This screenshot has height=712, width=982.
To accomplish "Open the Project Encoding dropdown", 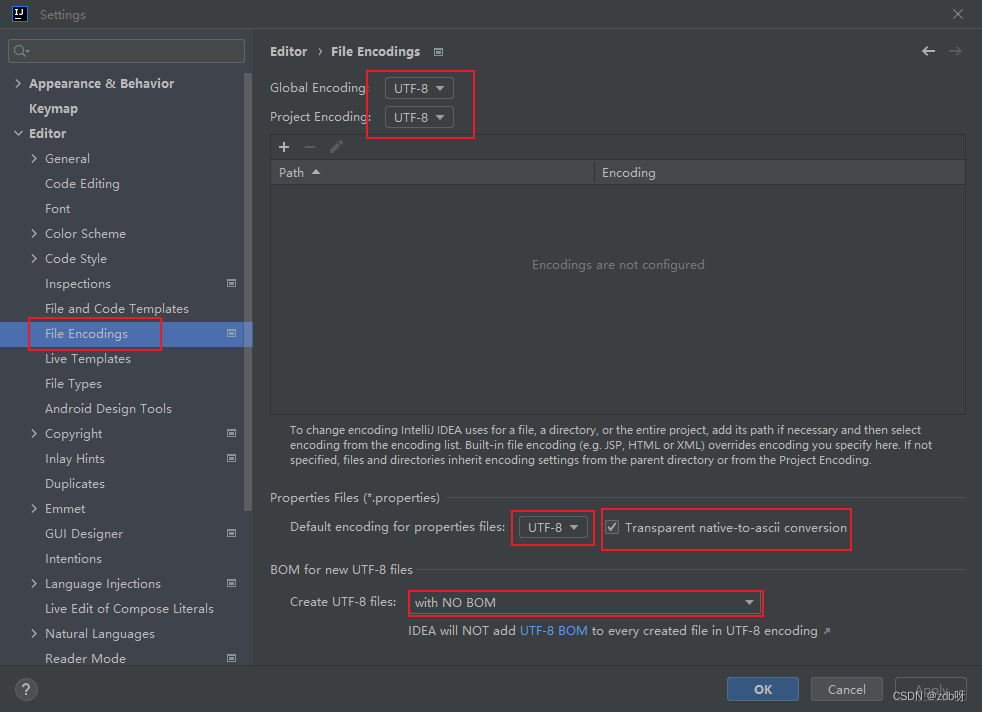I will [x=419, y=117].
